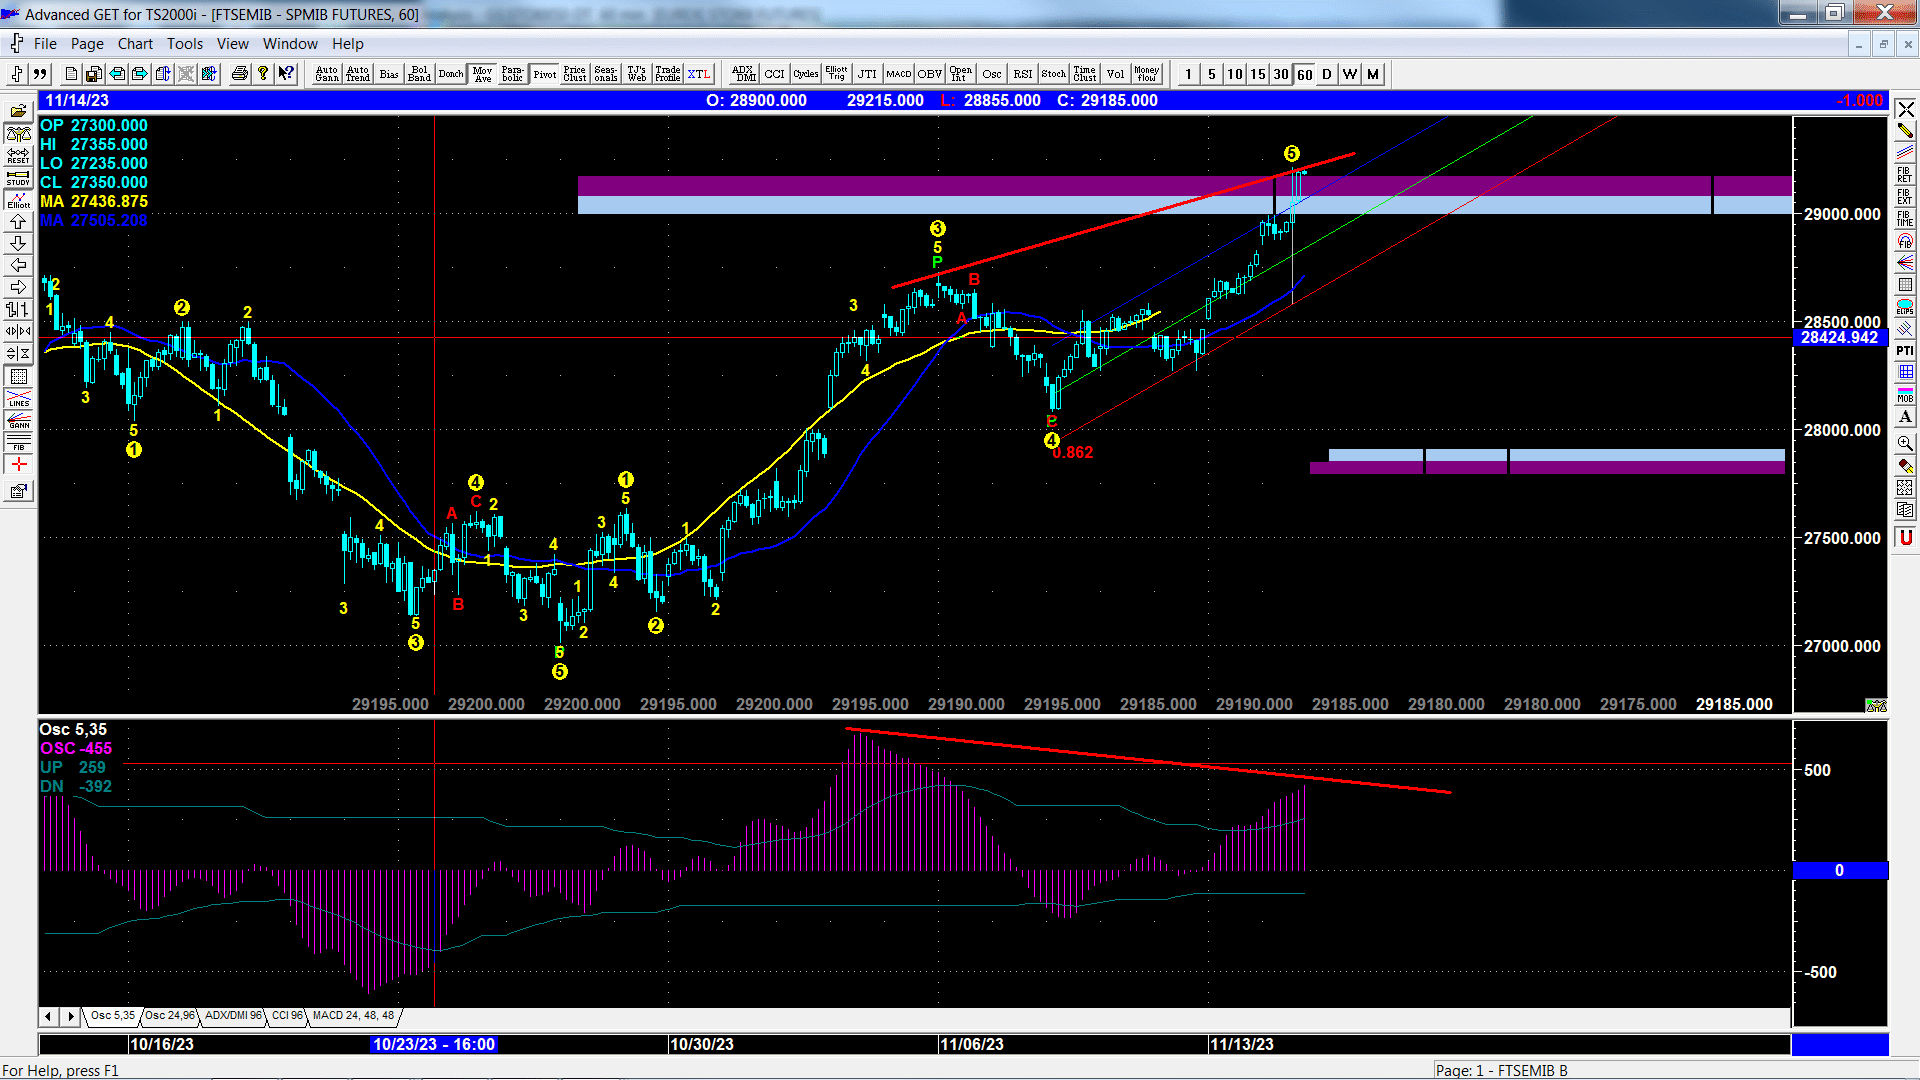Open the STUDY tool in left toolbar

[18, 177]
